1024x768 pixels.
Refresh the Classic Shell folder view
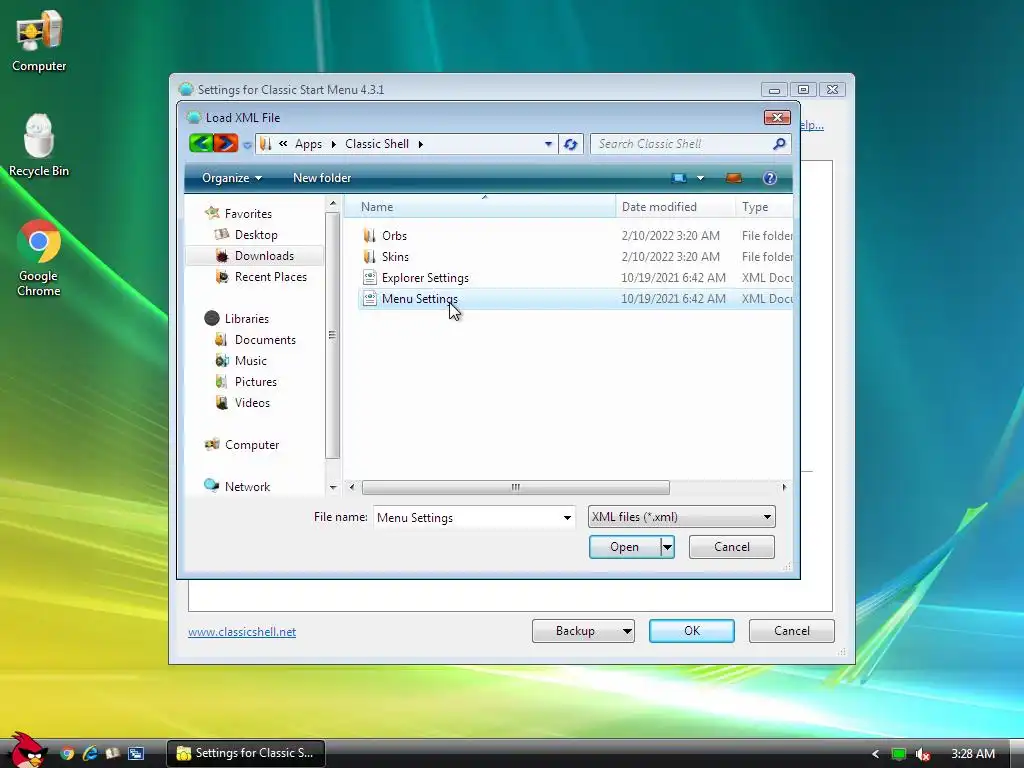tap(571, 144)
